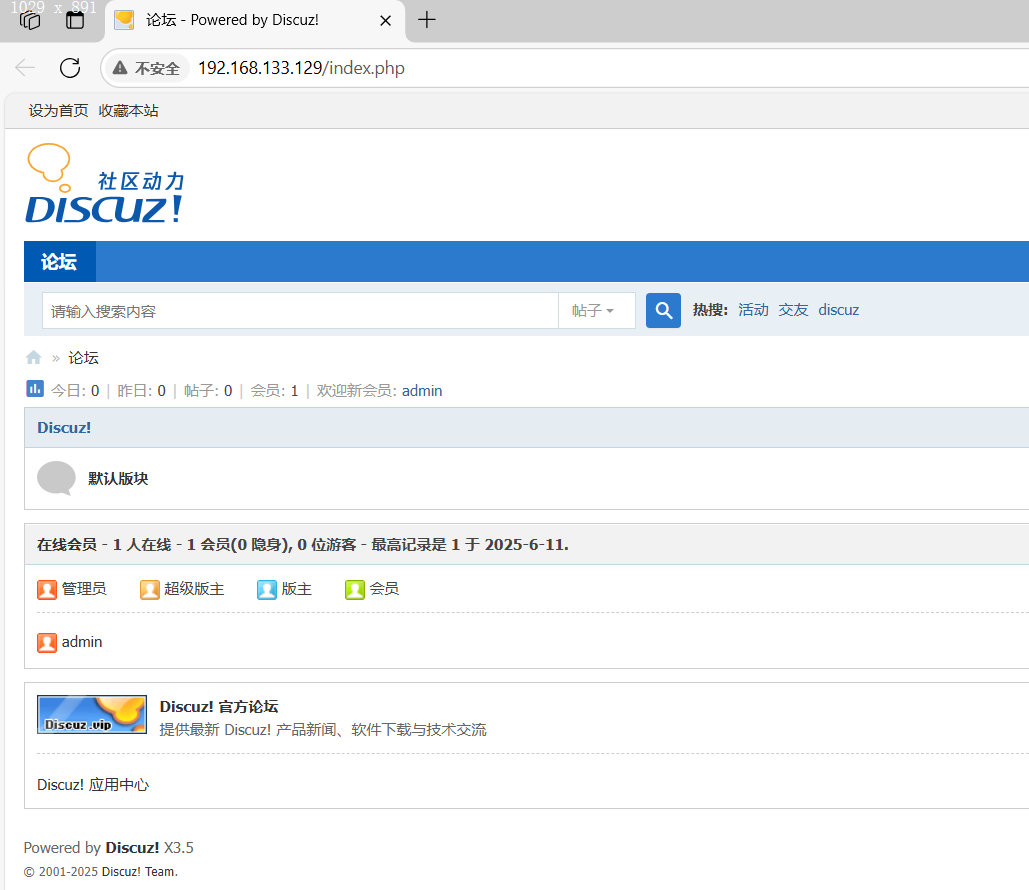Open the tab actions menu icon
This screenshot has height=890, width=1029.
coord(75,20)
